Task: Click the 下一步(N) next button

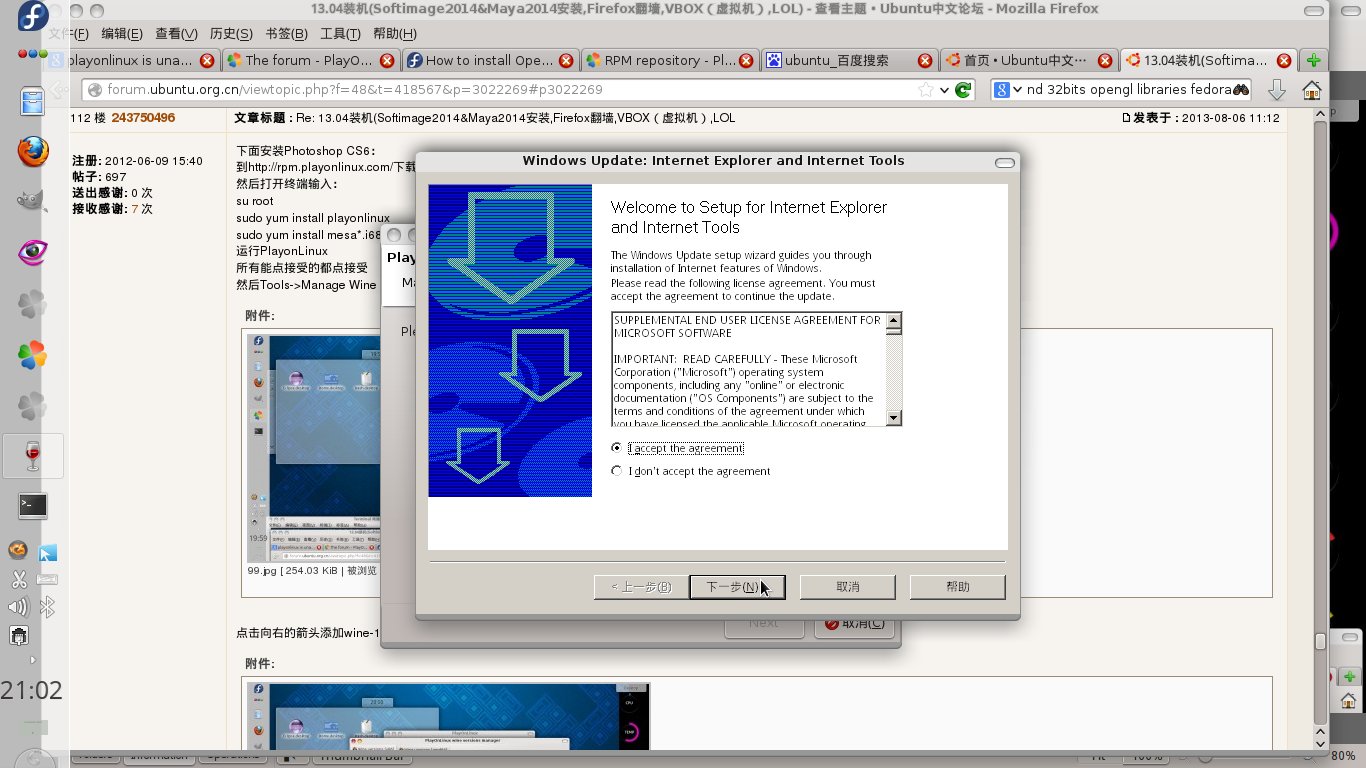Action: (x=737, y=587)
